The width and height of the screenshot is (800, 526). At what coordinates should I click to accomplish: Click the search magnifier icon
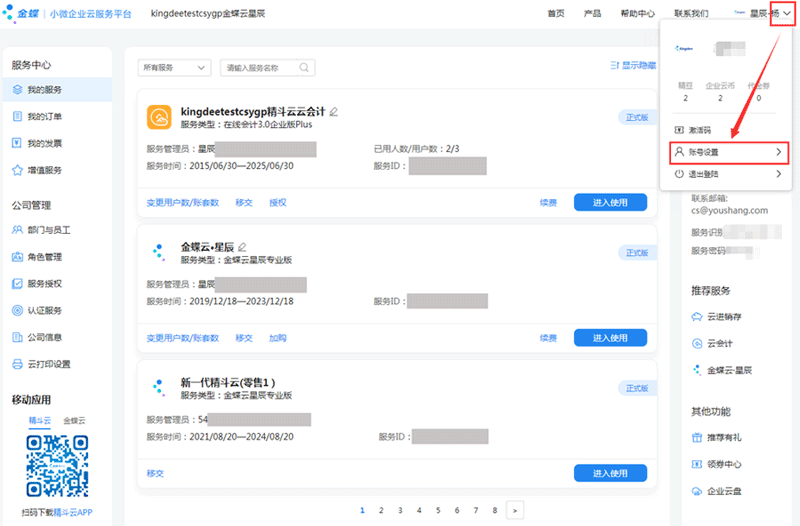coord(304,67)
